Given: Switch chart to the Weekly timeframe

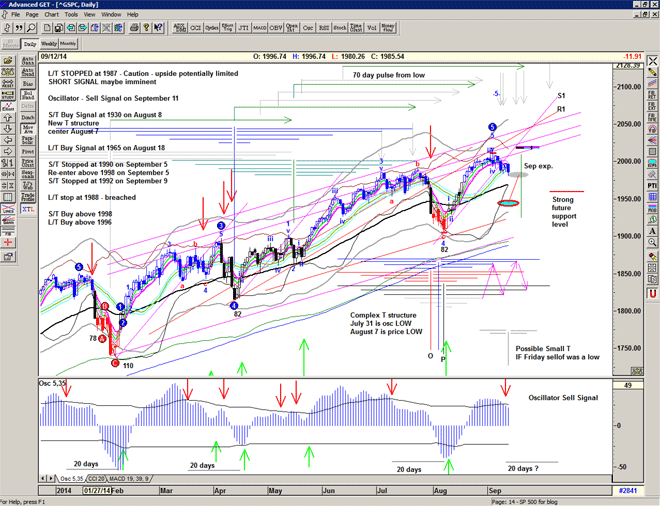Looking at the screenshot, I should tap(49, 43).
